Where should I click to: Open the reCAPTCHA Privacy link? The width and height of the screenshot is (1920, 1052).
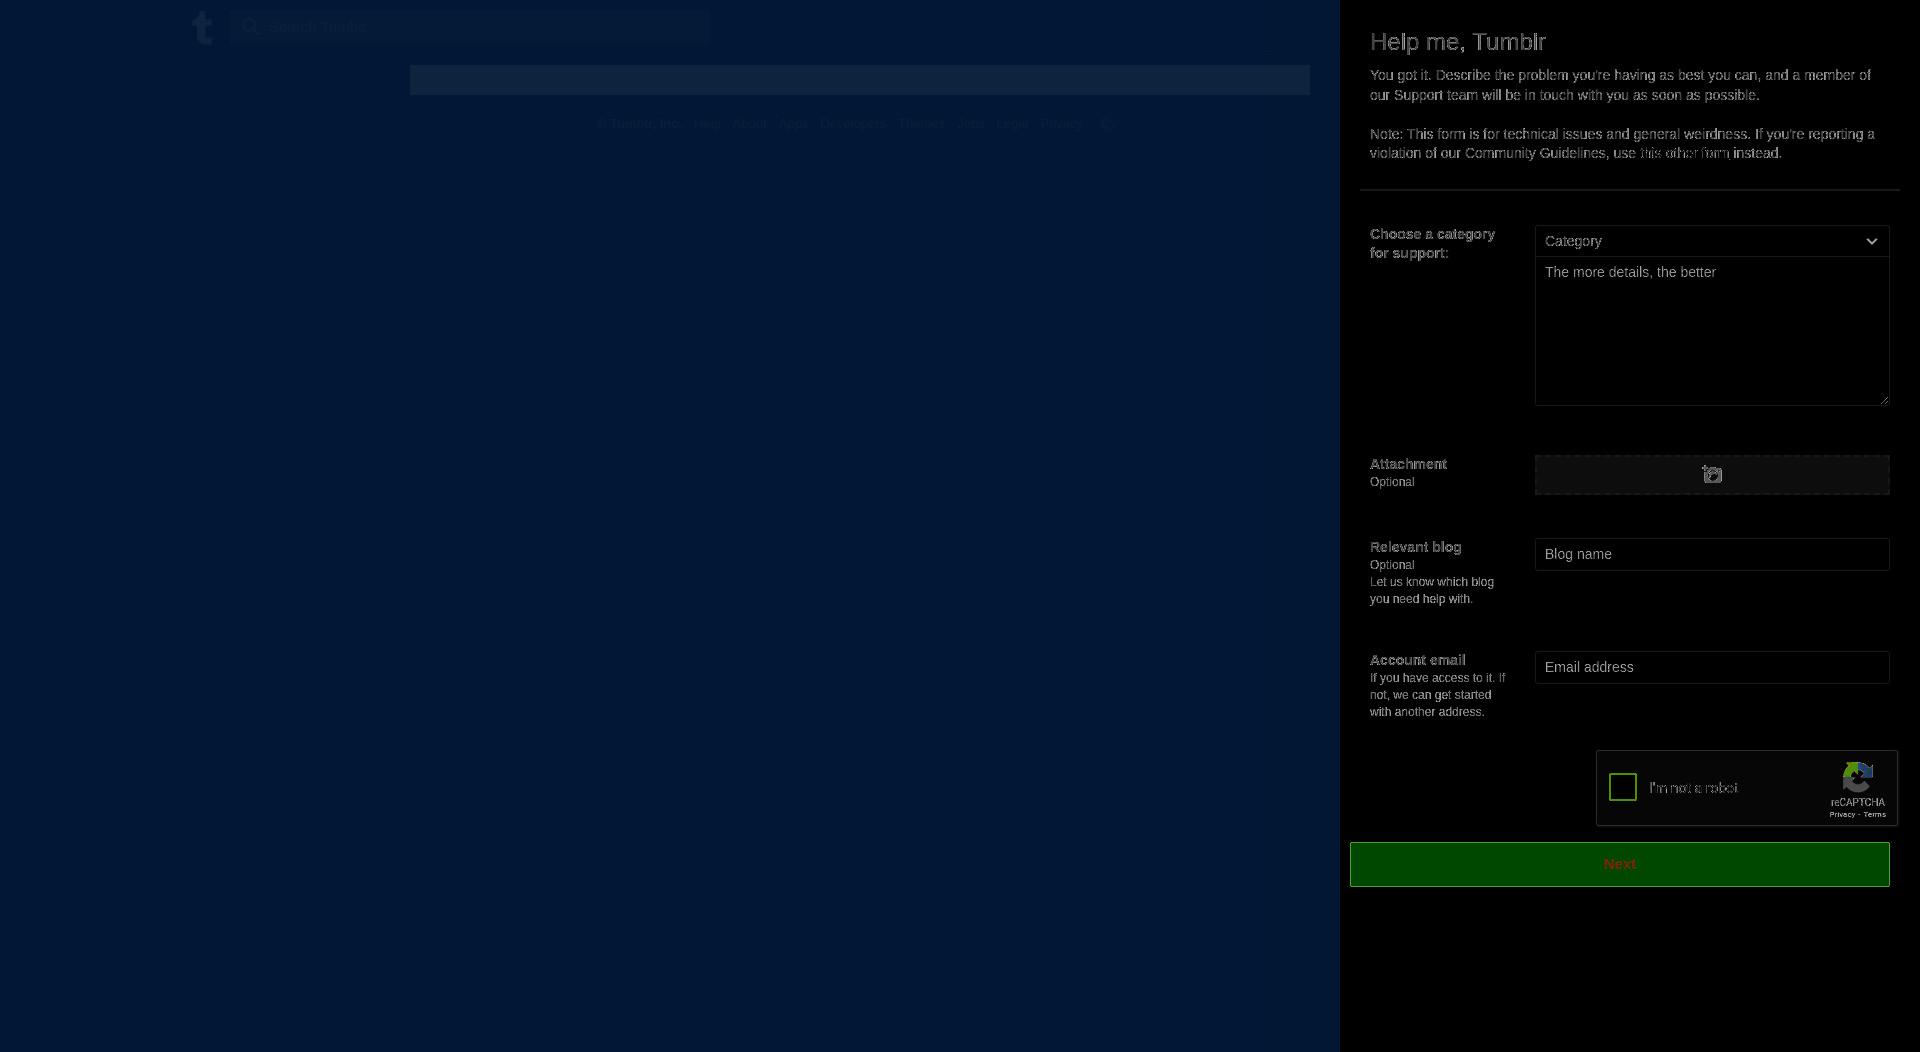tap(1841, 815)
